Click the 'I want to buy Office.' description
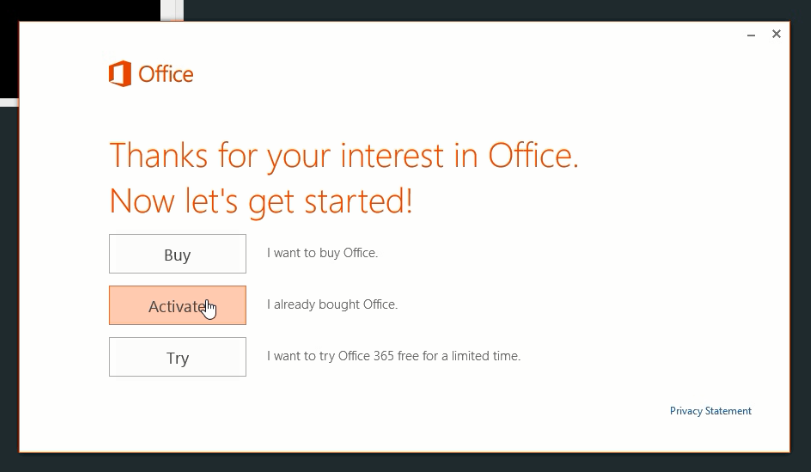 click(323, 253)
